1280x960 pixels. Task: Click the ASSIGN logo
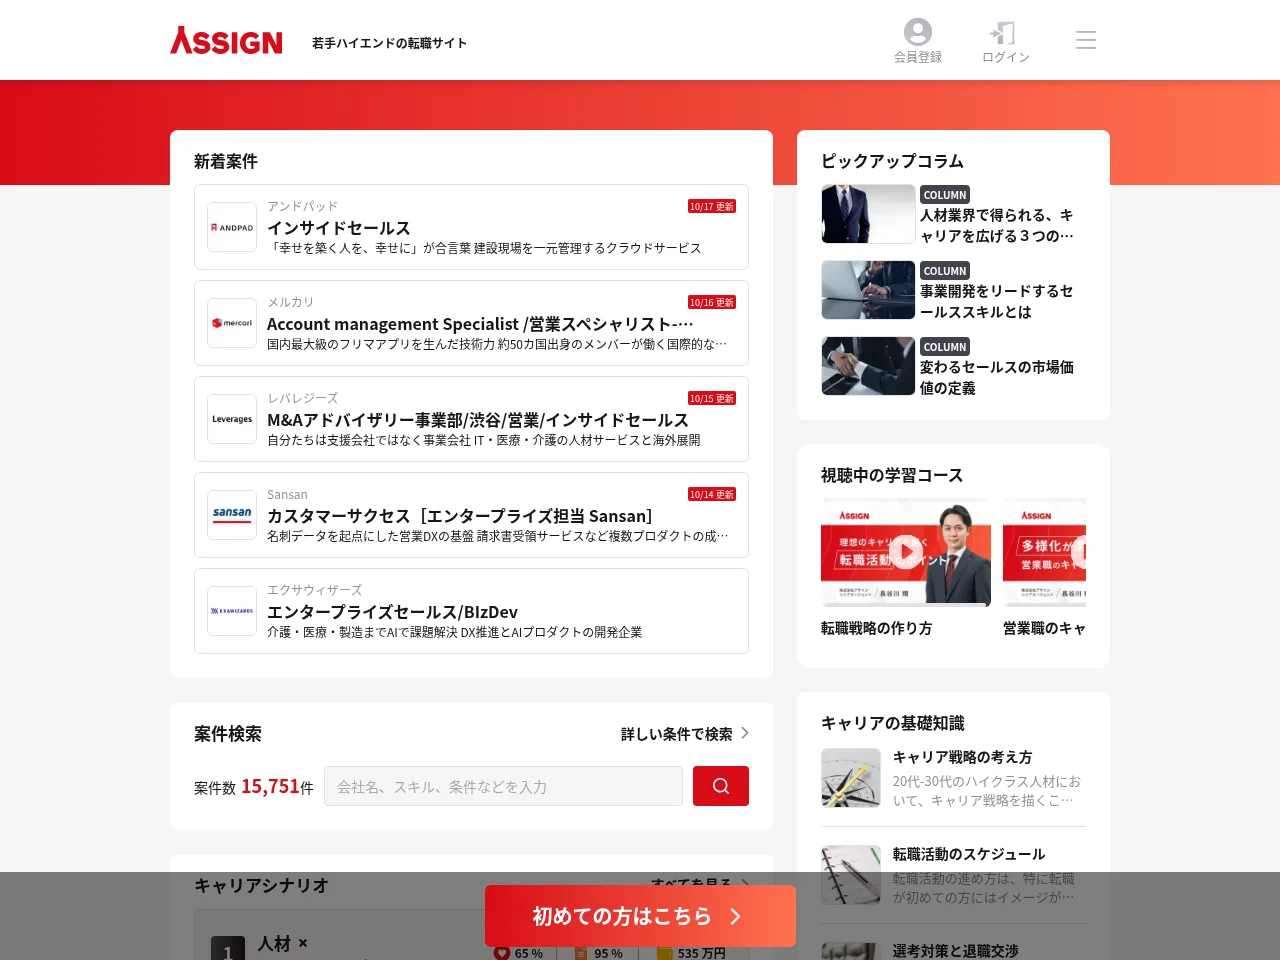(226, 40)
